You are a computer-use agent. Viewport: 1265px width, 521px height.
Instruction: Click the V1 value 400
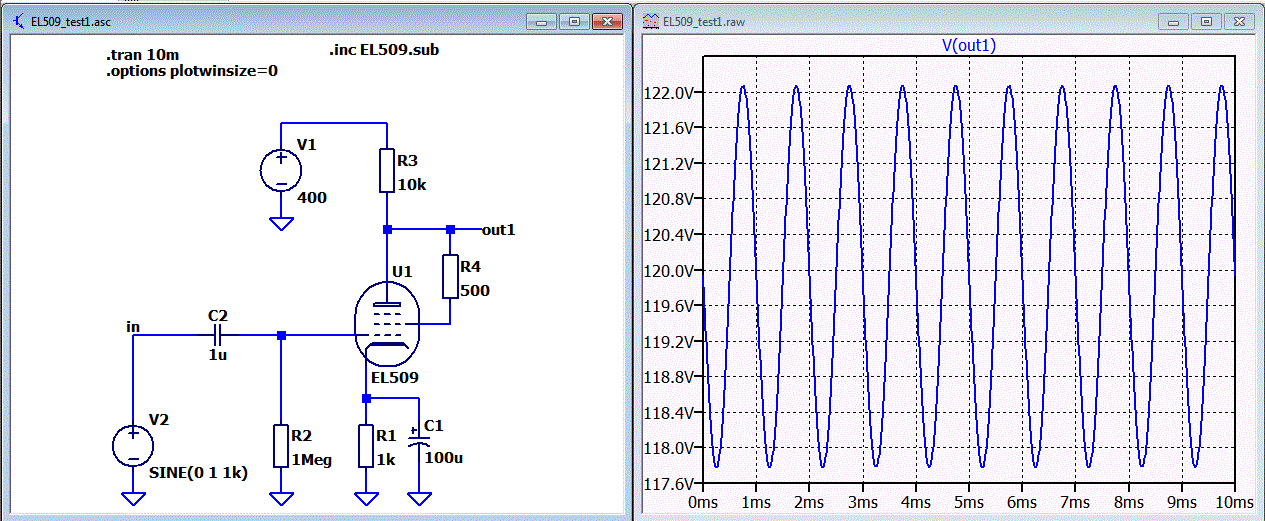click(x=312, y=198)
